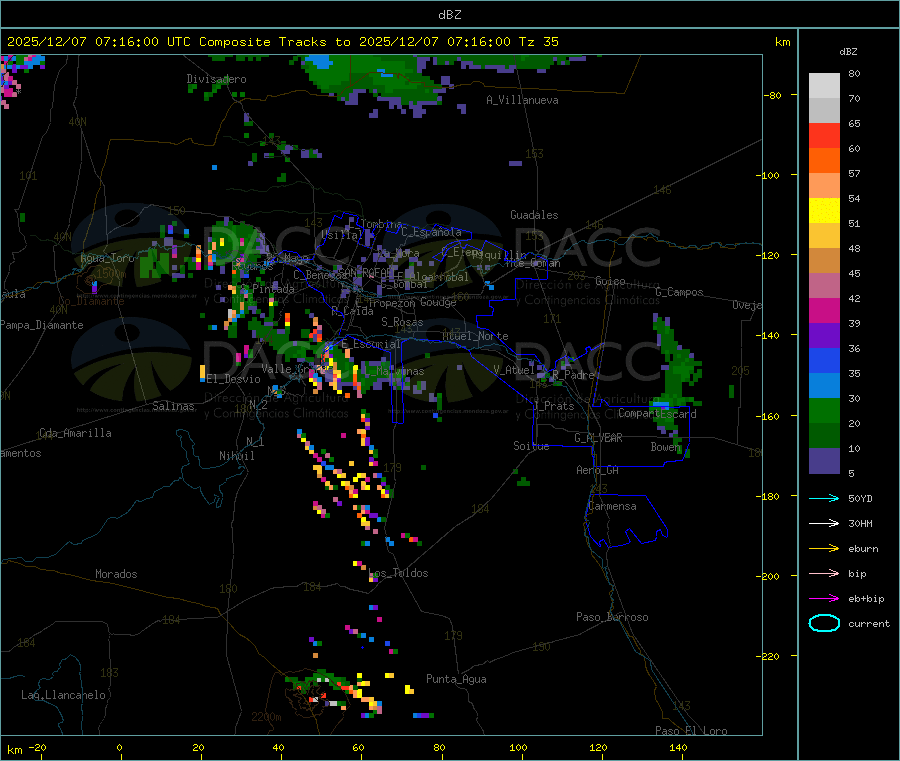The image size is (900, 761).
Task: Click the 0 km horizontal axis tick
Action: click(x=119, y=747)
